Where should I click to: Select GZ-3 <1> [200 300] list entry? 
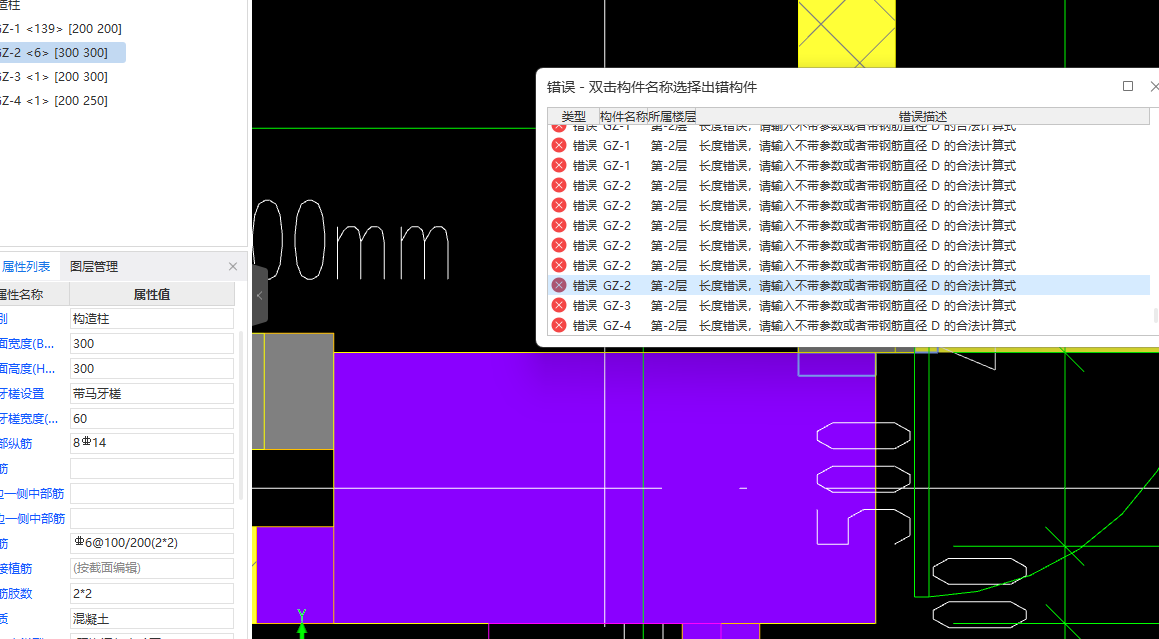[54, 77]
